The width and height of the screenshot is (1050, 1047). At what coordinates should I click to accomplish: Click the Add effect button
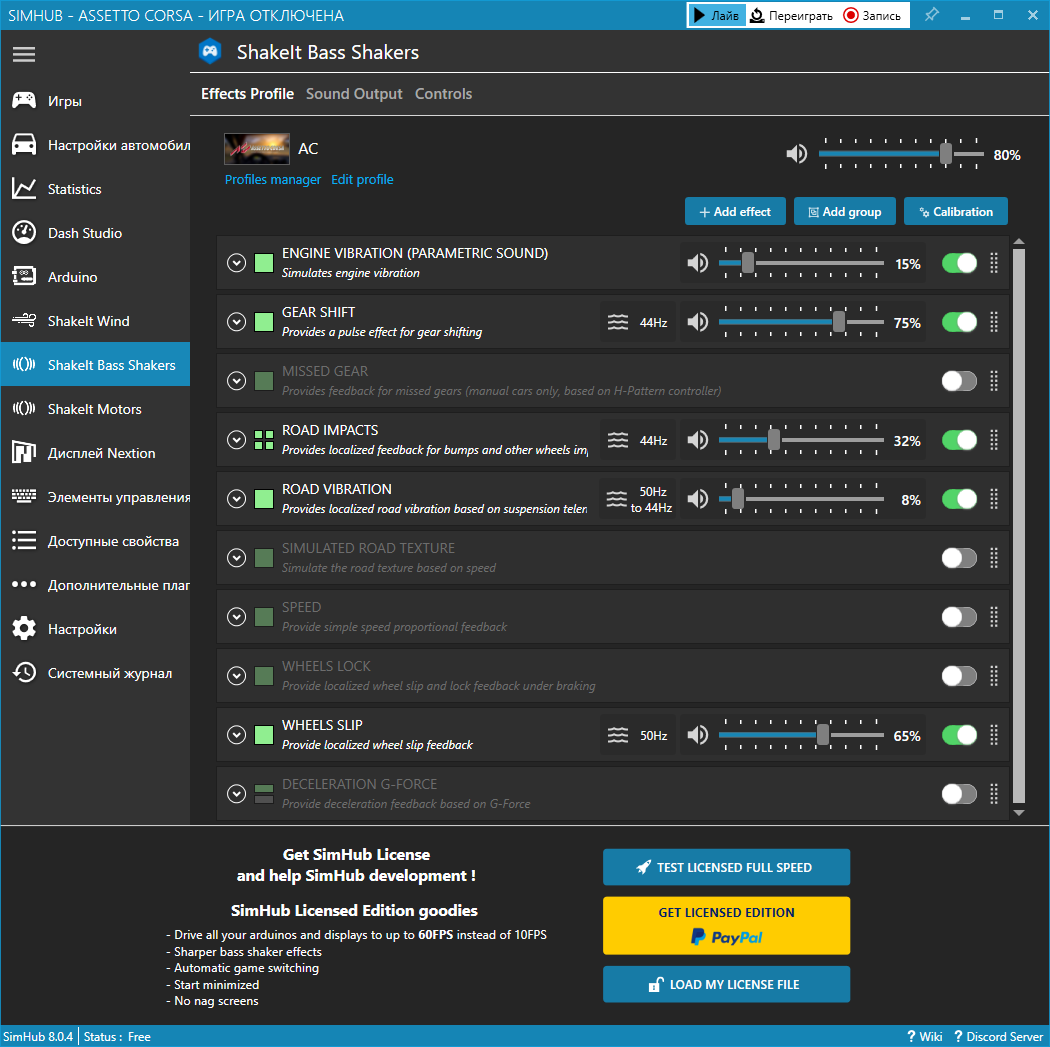tap(735, 212)
